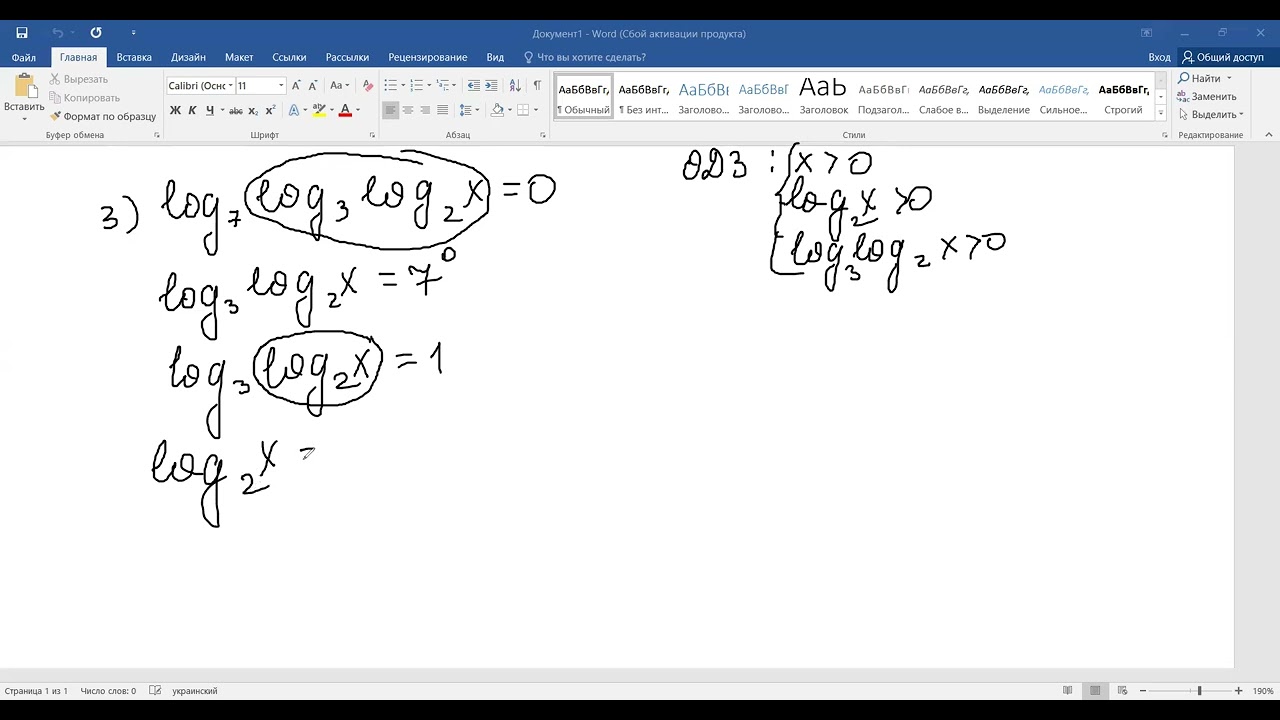Click the zoom slider in the status bar
1280x720 pixels.
tap(1199, 691)
